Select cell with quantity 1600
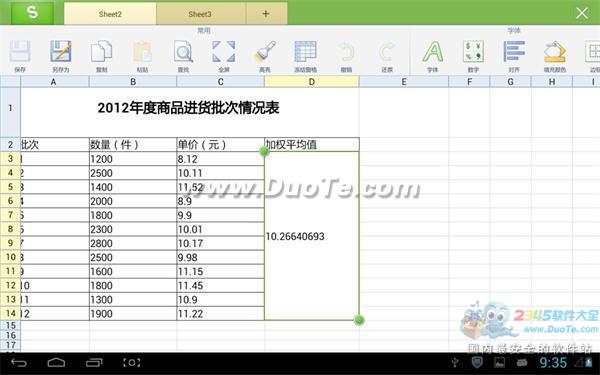 133,271
